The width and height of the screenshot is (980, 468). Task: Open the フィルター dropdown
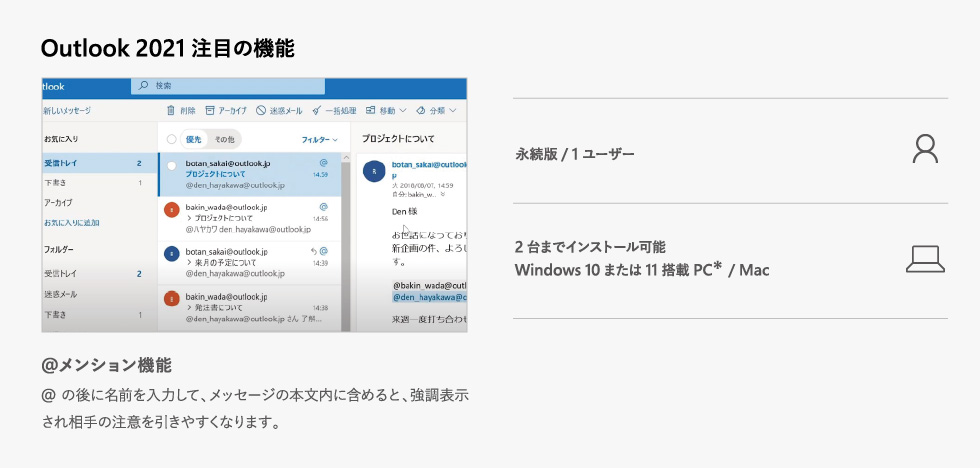click(319, 140)
